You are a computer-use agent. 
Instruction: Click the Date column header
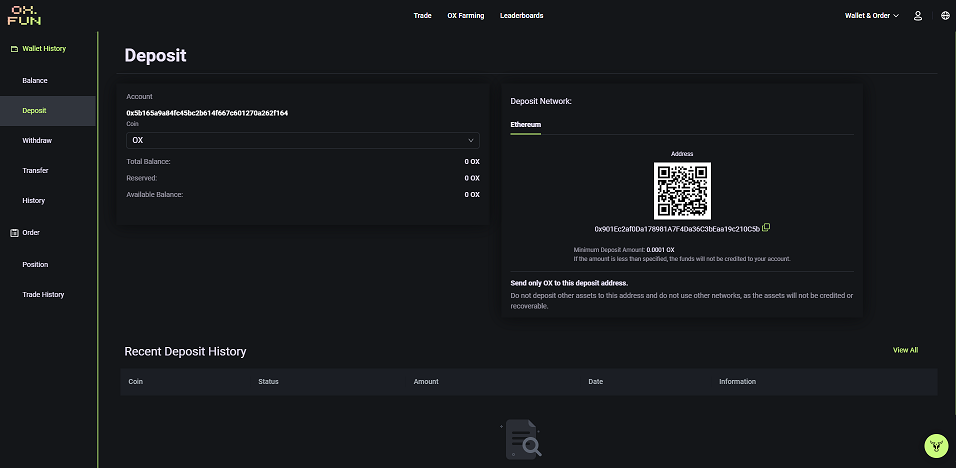click(x=596, y=381)
